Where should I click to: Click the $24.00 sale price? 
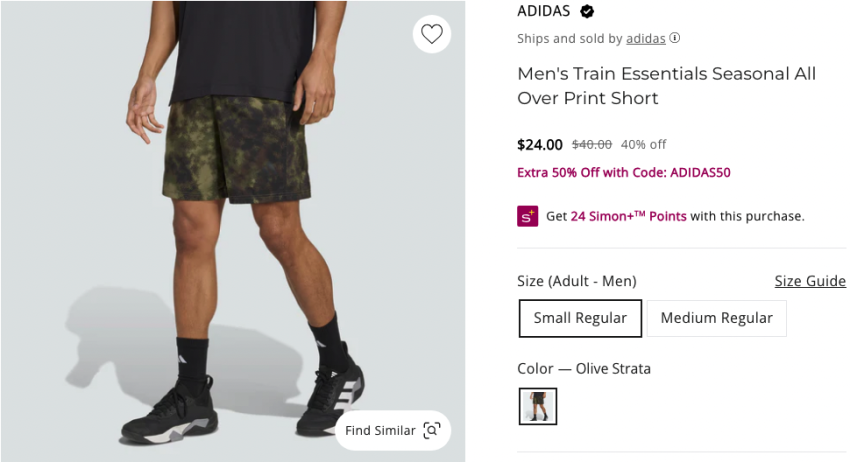(x=540, y=145)
